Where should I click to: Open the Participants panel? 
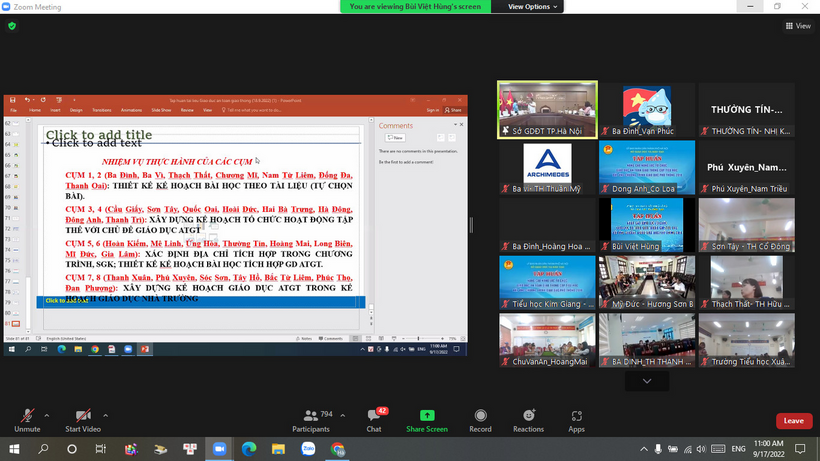(310, 415)
